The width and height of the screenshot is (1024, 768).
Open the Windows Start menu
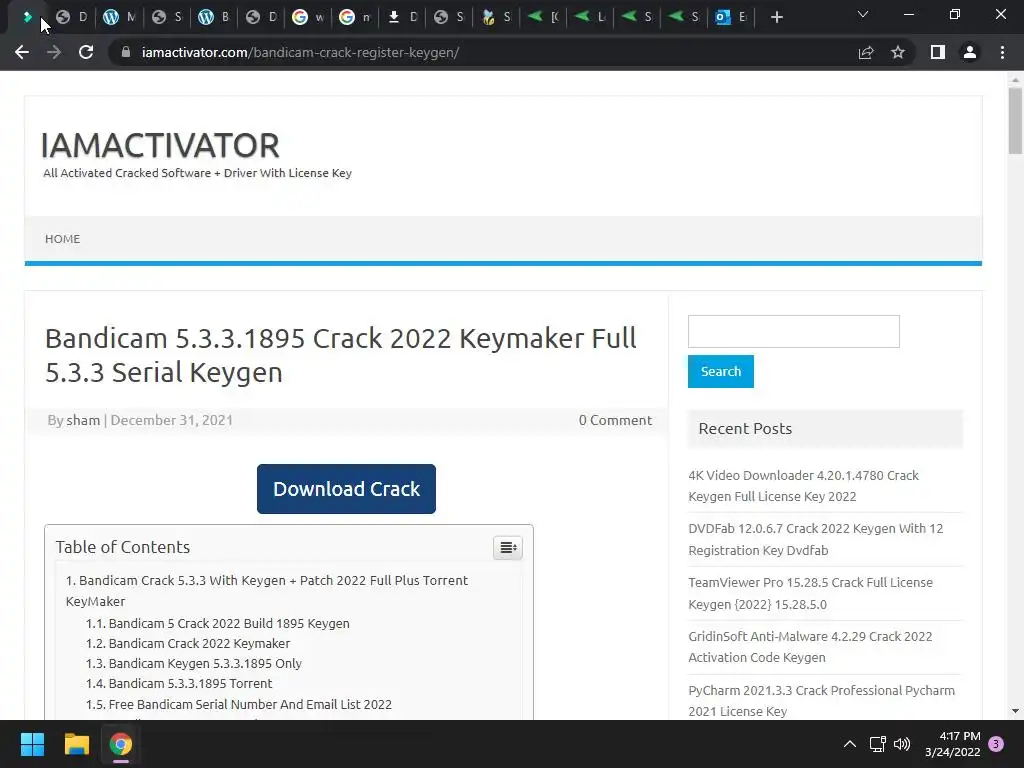click(32, 744)
